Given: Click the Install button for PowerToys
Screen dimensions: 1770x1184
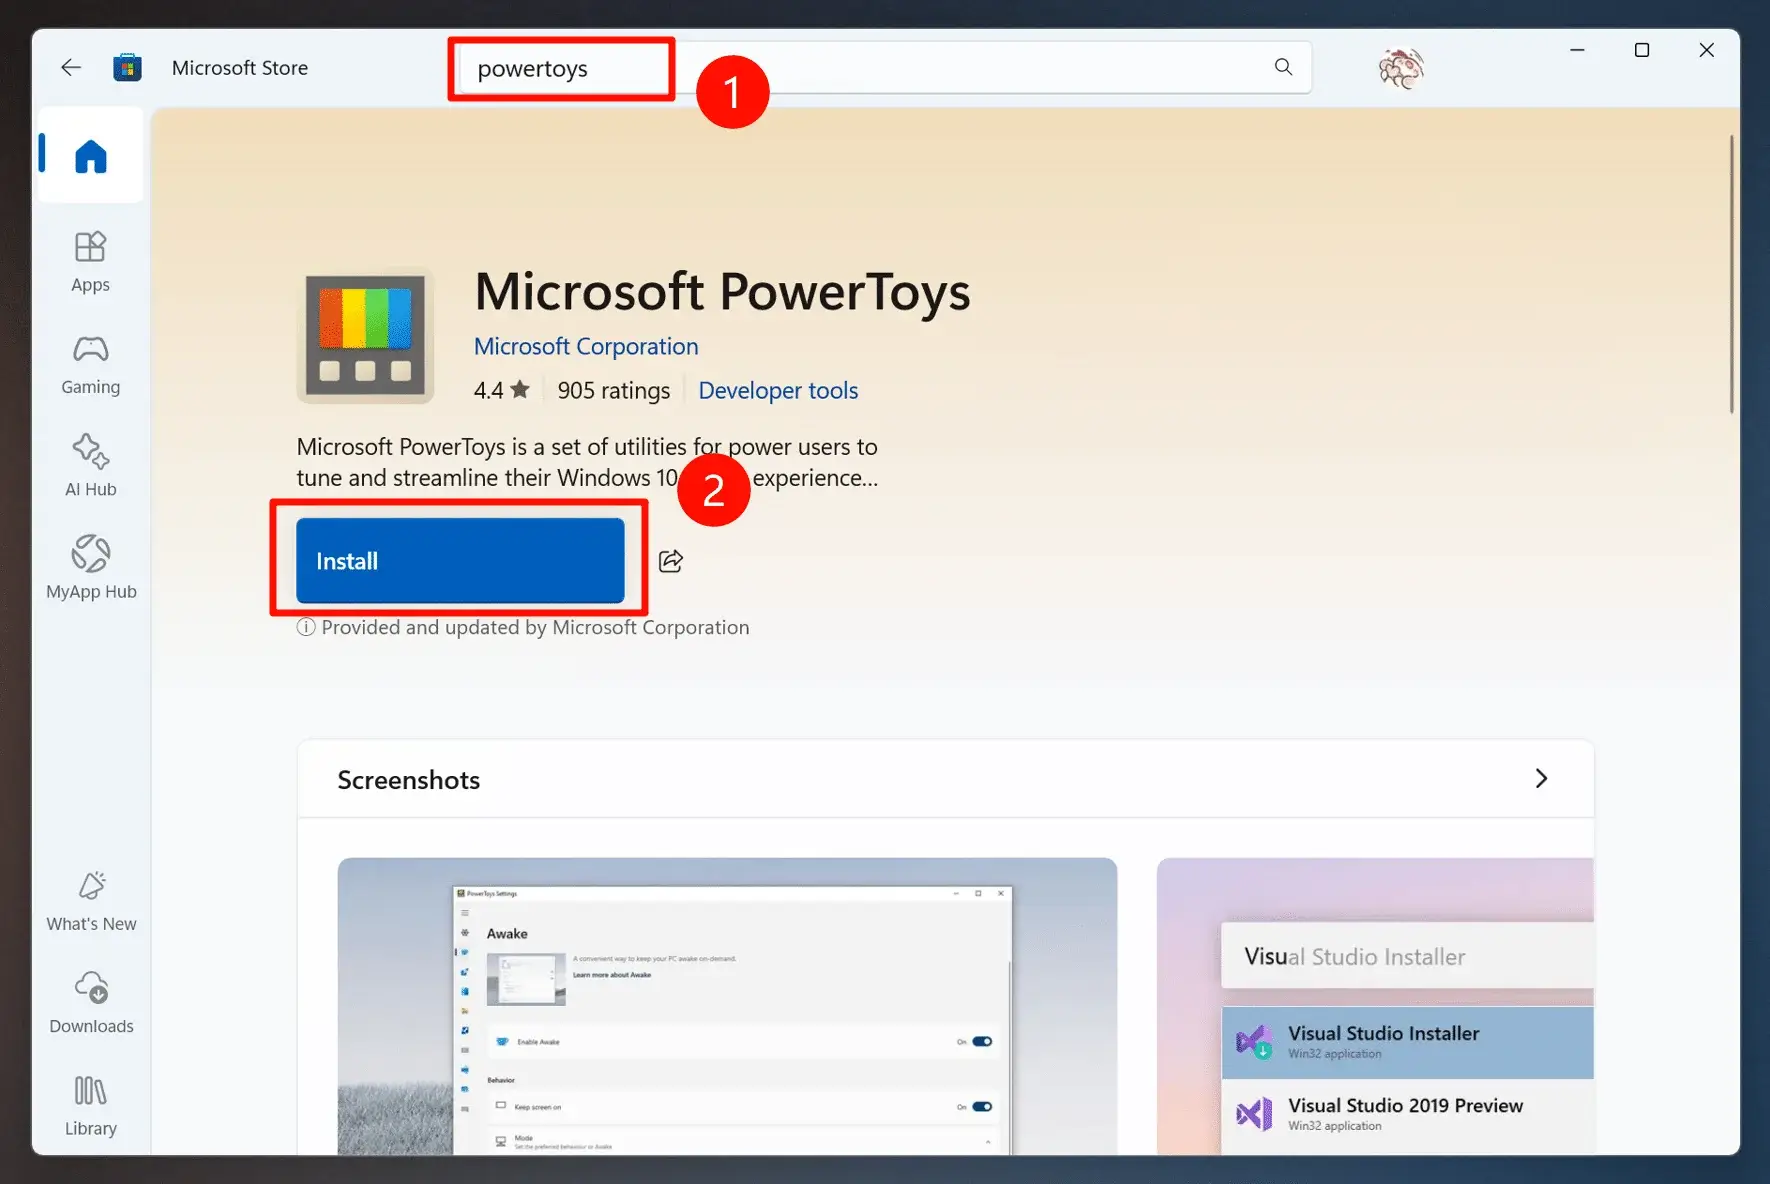Looking at the screenshot, I should click(459, 561).
